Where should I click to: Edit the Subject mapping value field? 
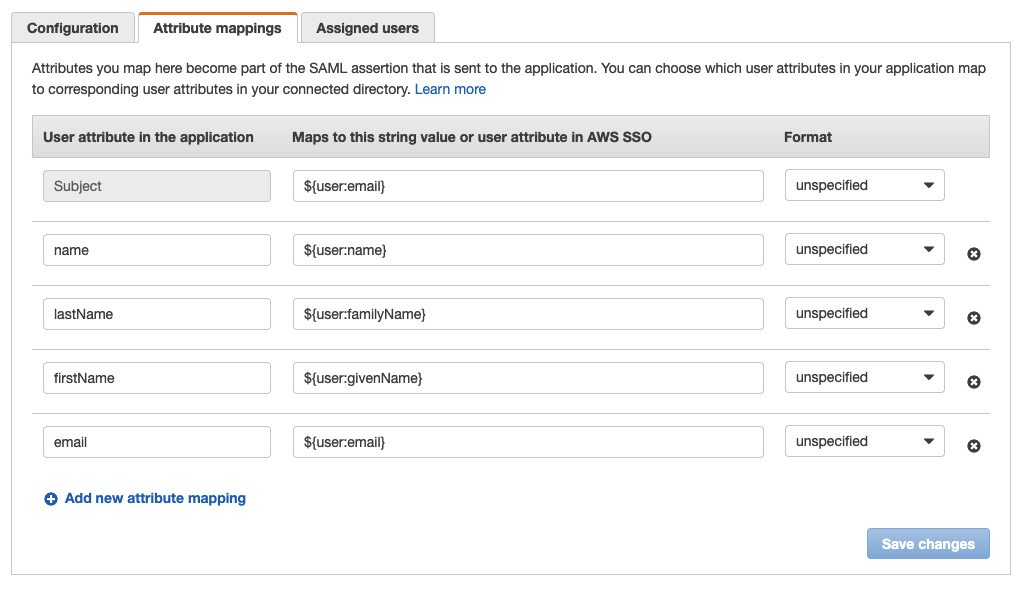click(x=528, y=186)
